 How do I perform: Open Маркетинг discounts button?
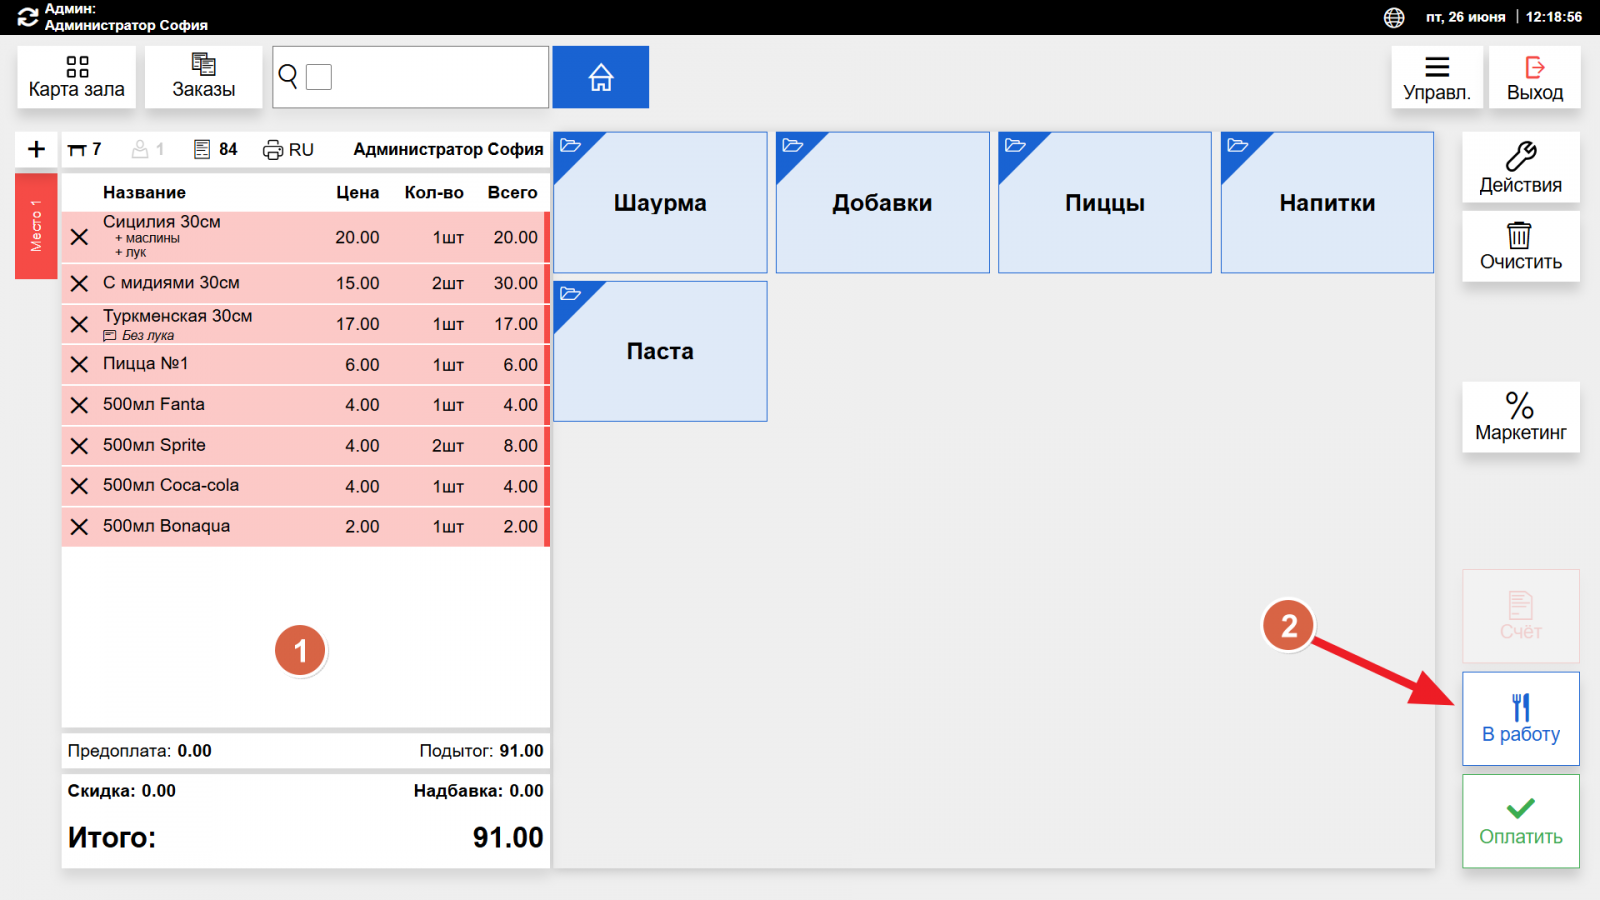(1521, 417)
